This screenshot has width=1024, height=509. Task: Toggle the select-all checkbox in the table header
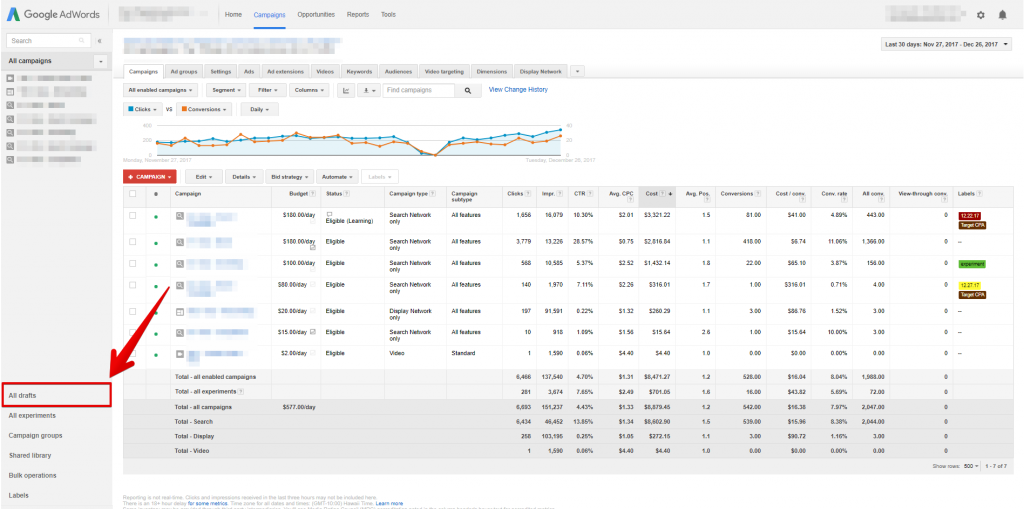pyautogui.click(x=133, y=193)
